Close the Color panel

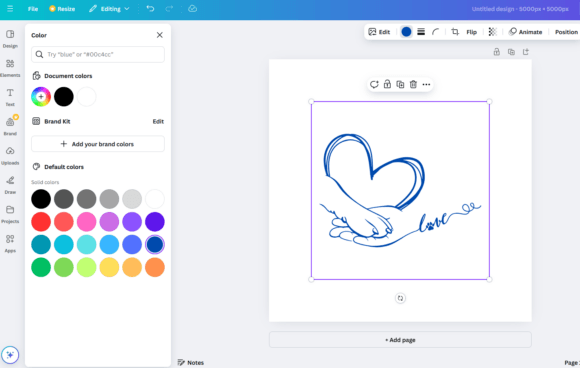click(x=159, y=35)
